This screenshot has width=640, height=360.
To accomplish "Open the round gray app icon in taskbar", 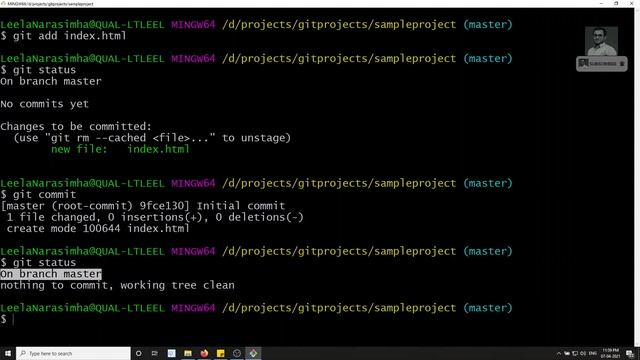I will point(237,353).
